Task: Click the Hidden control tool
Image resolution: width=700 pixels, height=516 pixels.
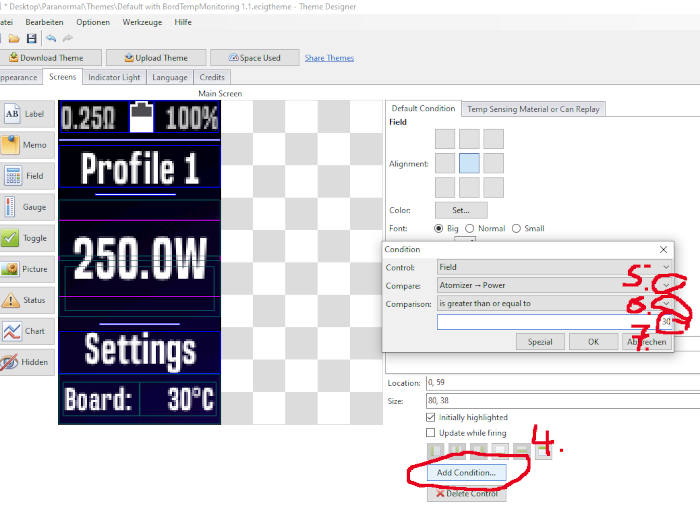Action: 26,362
